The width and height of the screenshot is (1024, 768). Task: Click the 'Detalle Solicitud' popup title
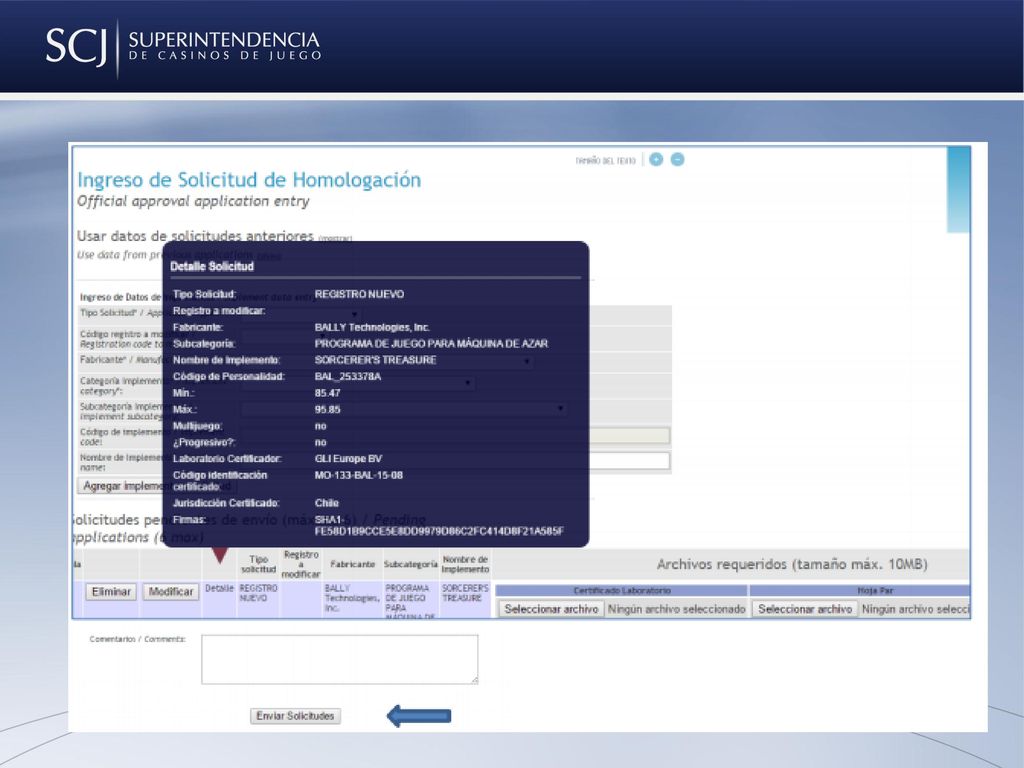click(212, 266)
